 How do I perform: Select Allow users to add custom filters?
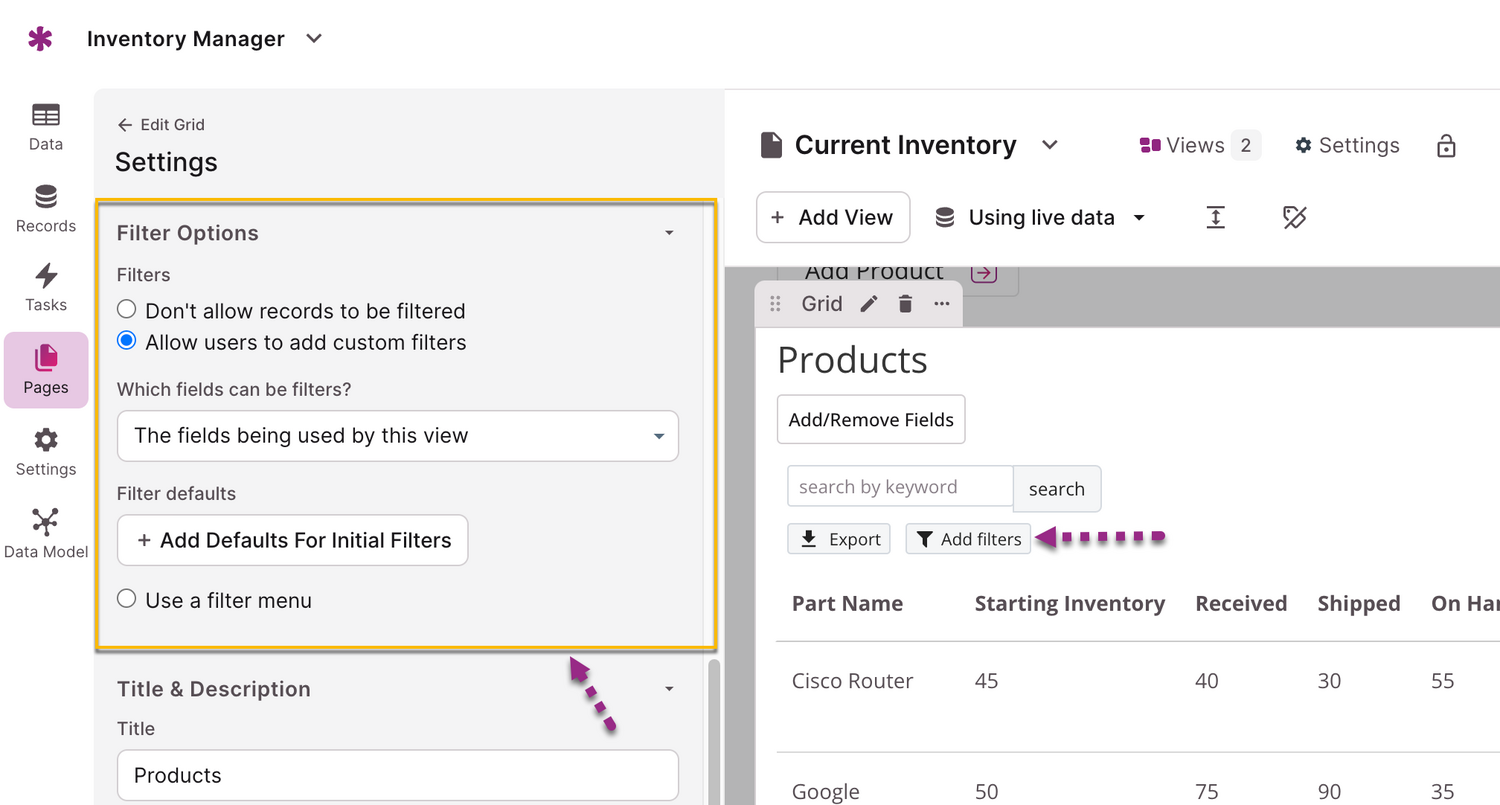click(127, 342)
